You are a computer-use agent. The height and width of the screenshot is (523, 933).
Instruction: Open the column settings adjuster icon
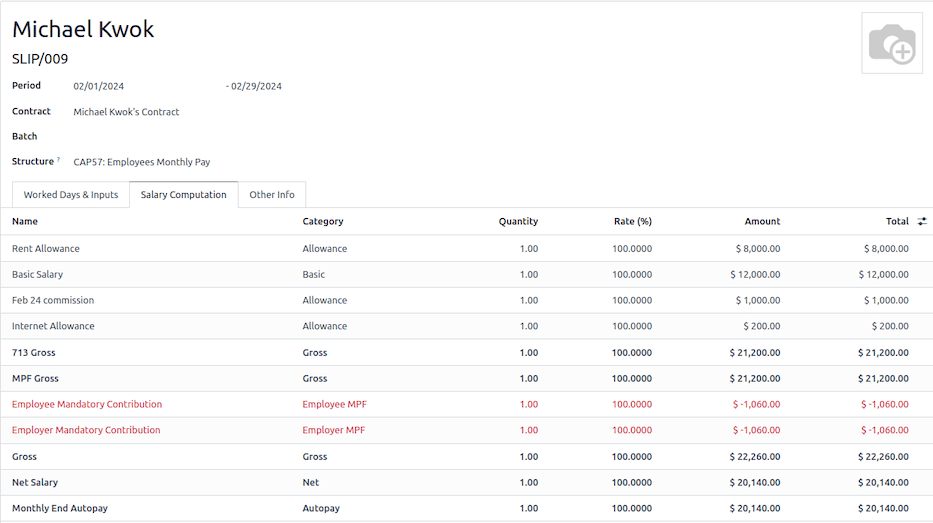(922, 221)
